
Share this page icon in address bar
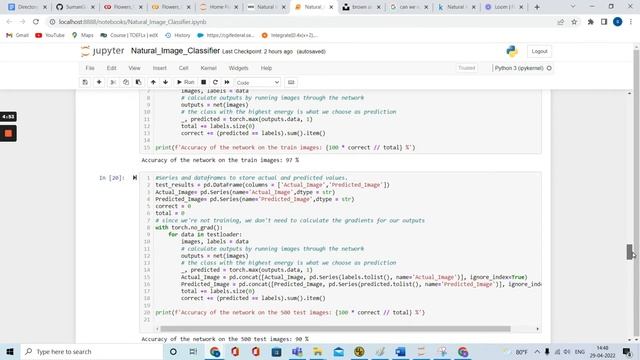pos(560,22)
